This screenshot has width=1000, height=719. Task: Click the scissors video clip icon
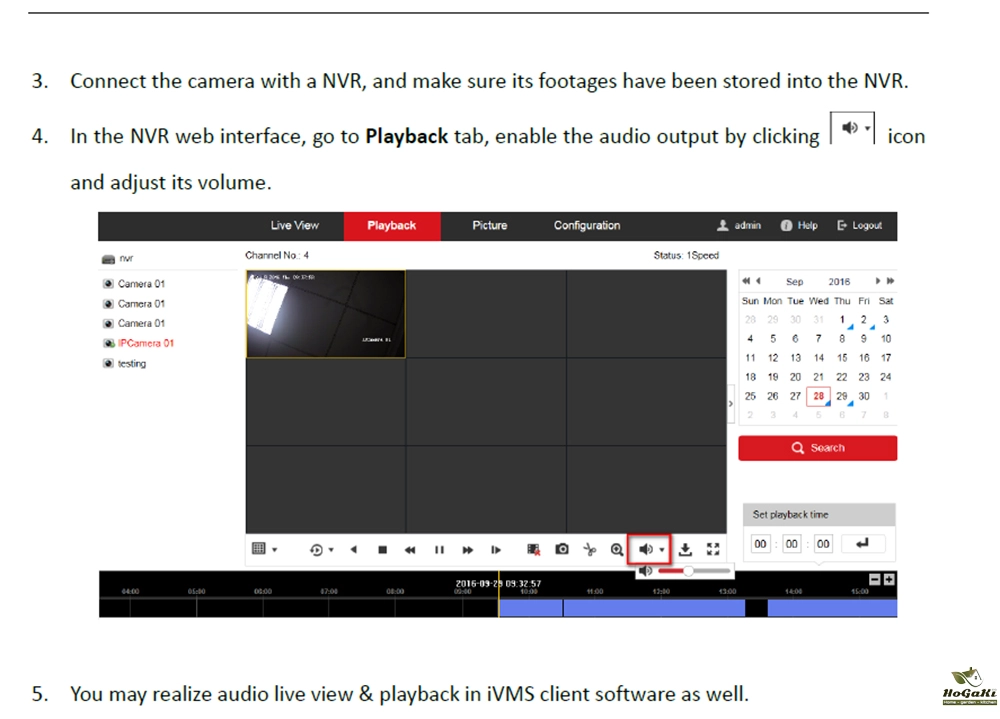point(589,549)
